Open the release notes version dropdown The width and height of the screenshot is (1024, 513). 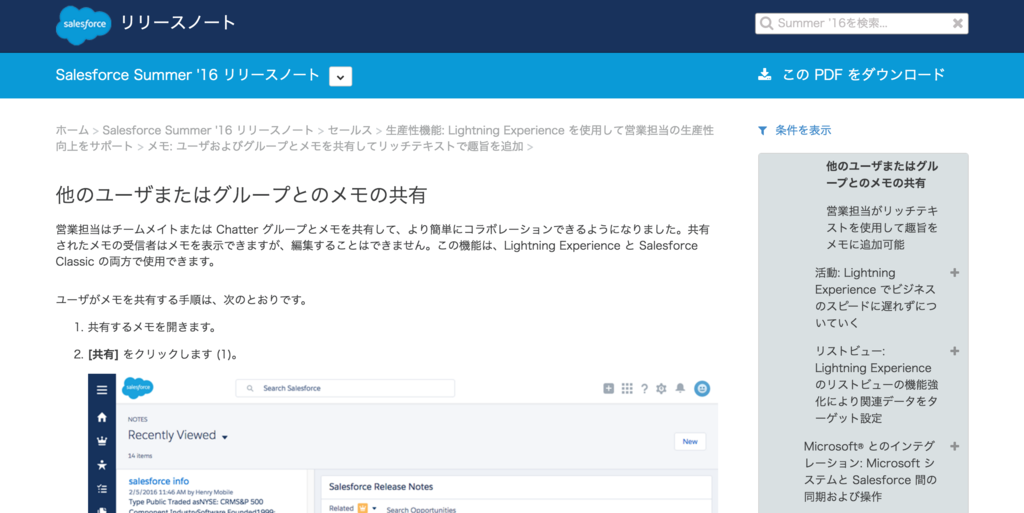[340, 76]
